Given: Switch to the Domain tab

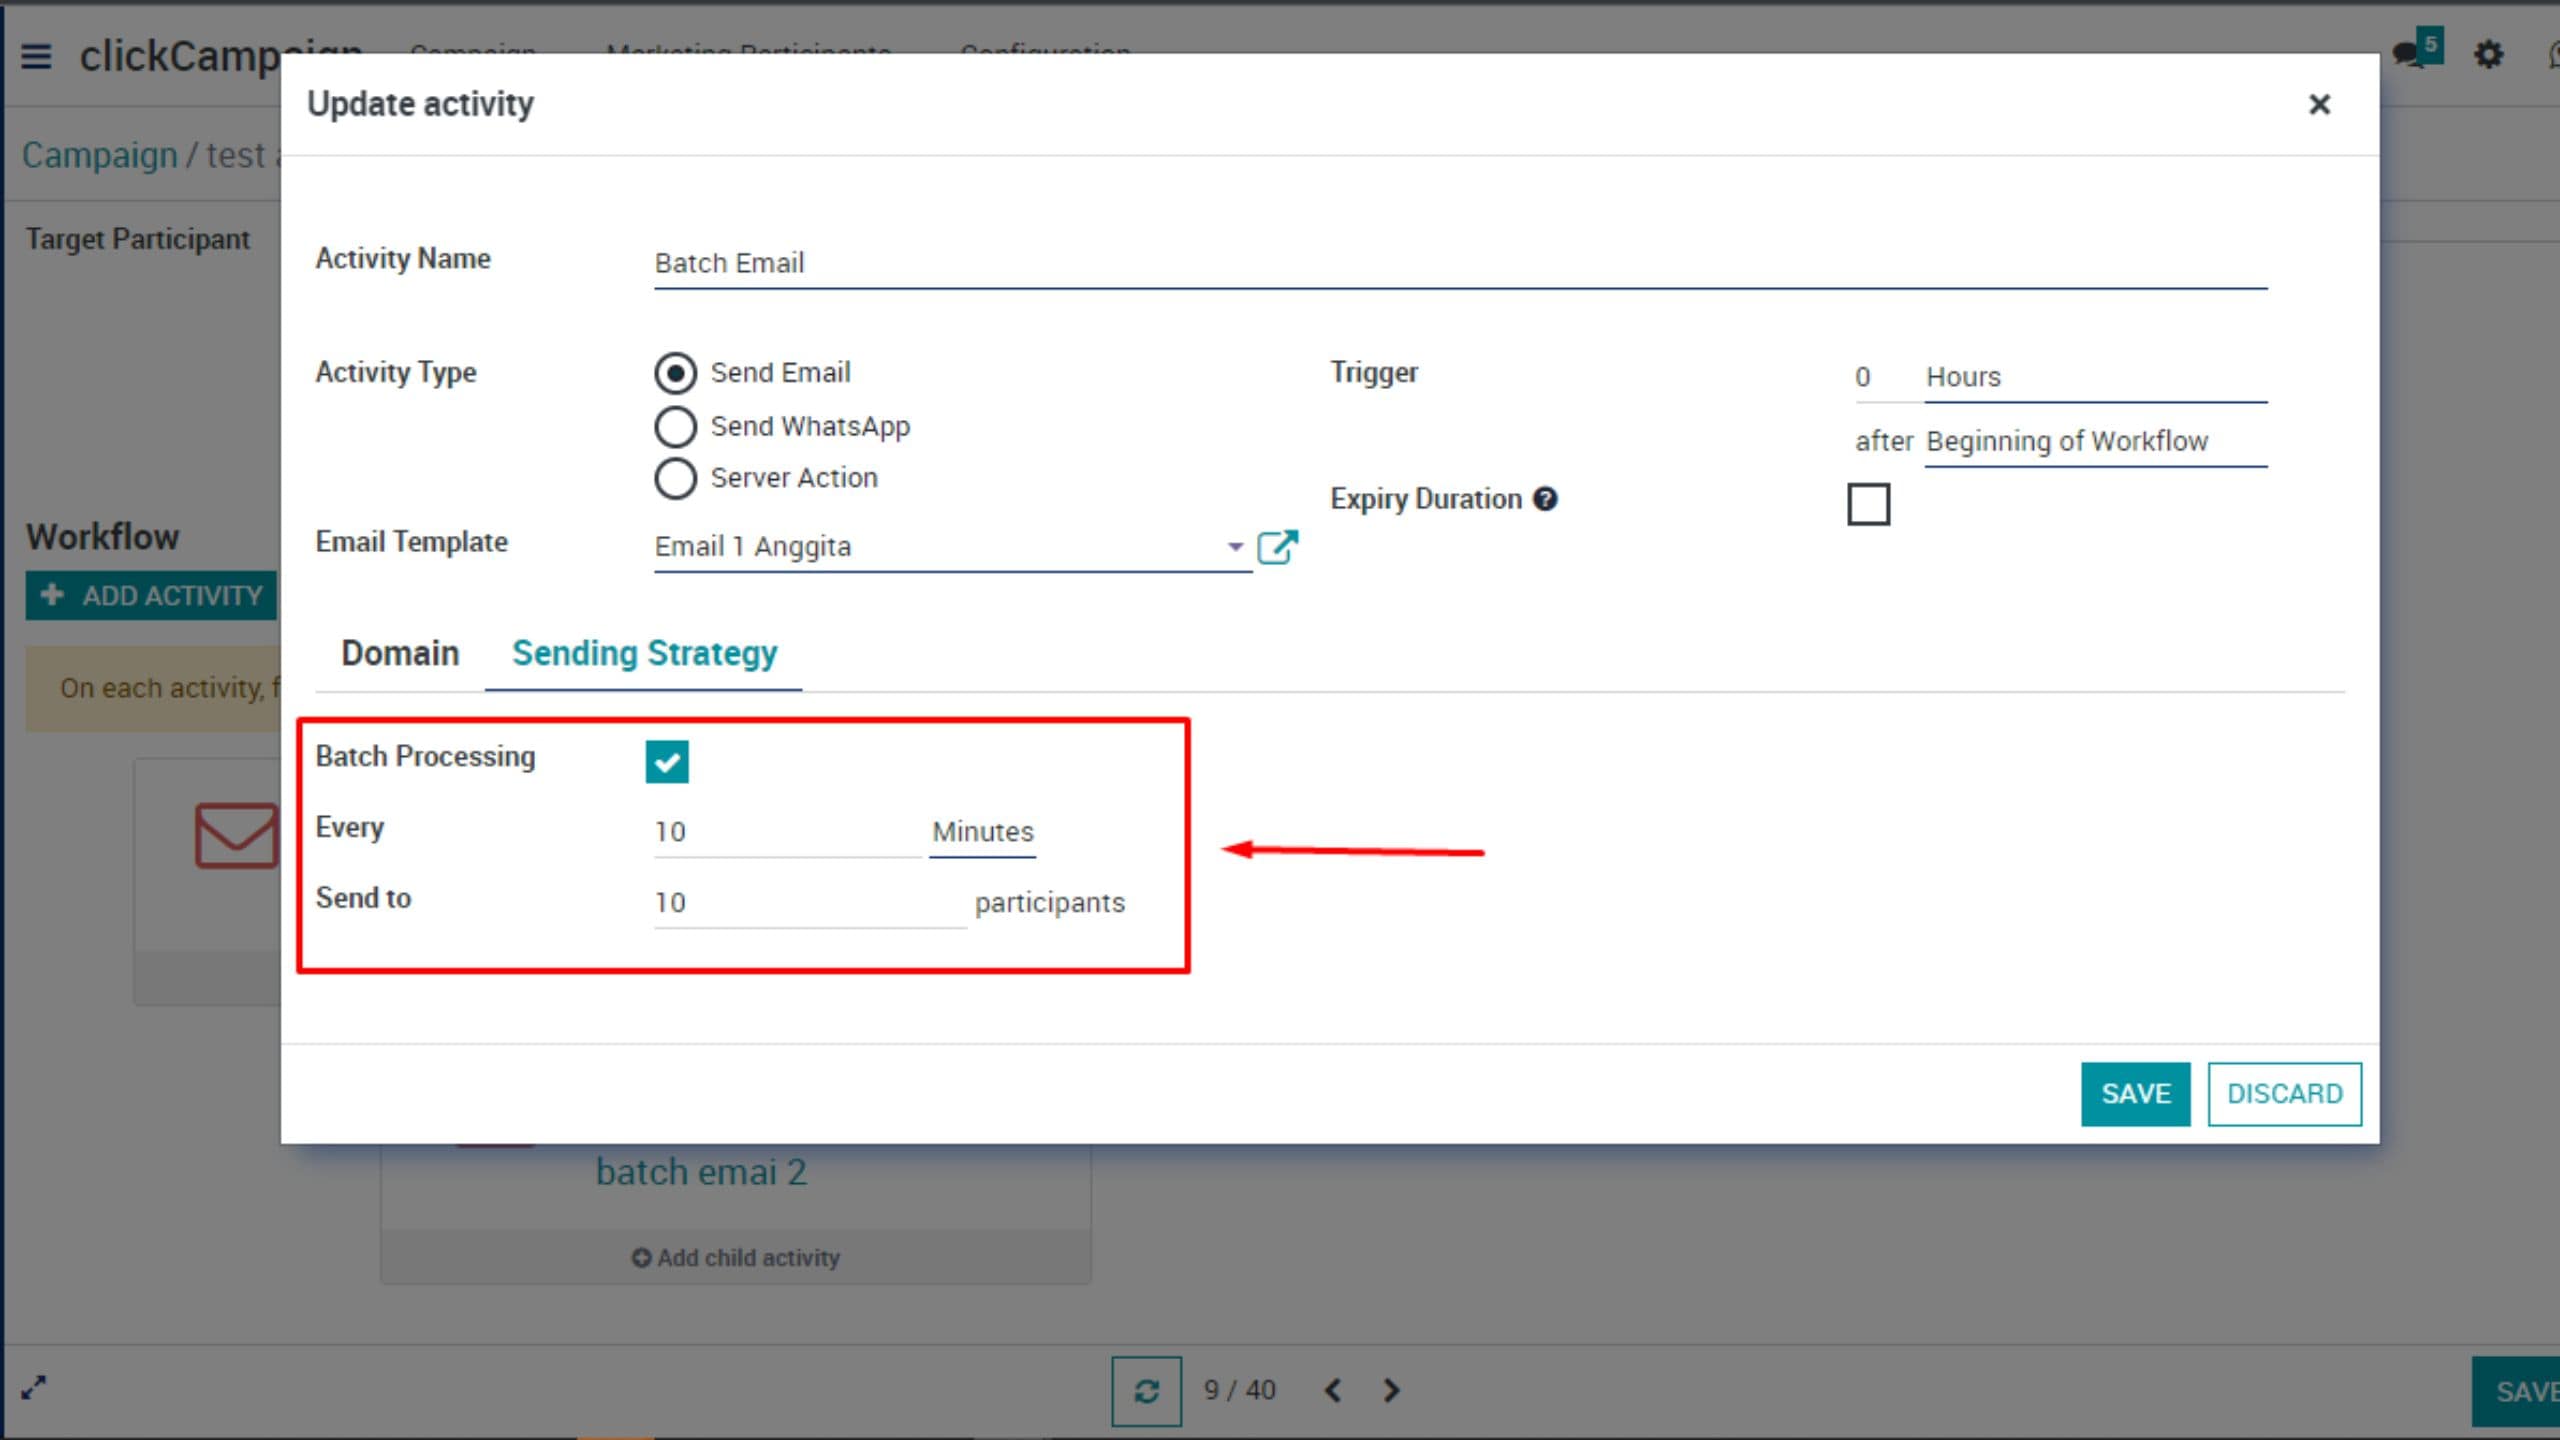Looking at the screenshot, I should tap(400, 653).
